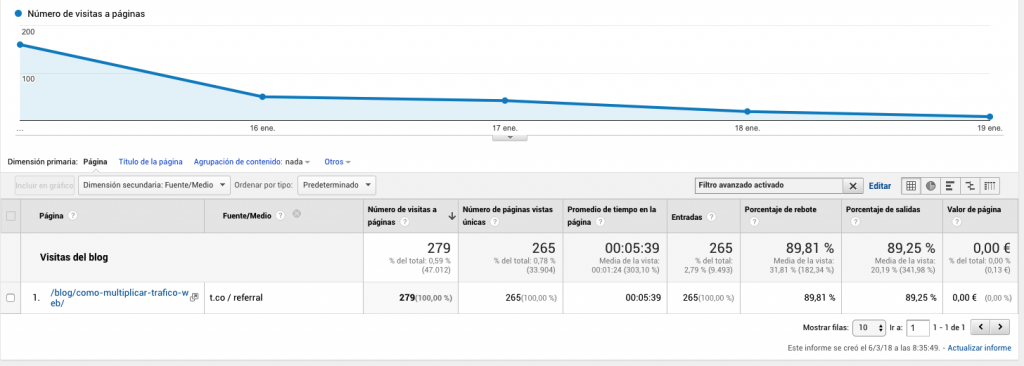Select Título de la página dimension
This screenshot has height=366, width=1024.
coord(150,161)
